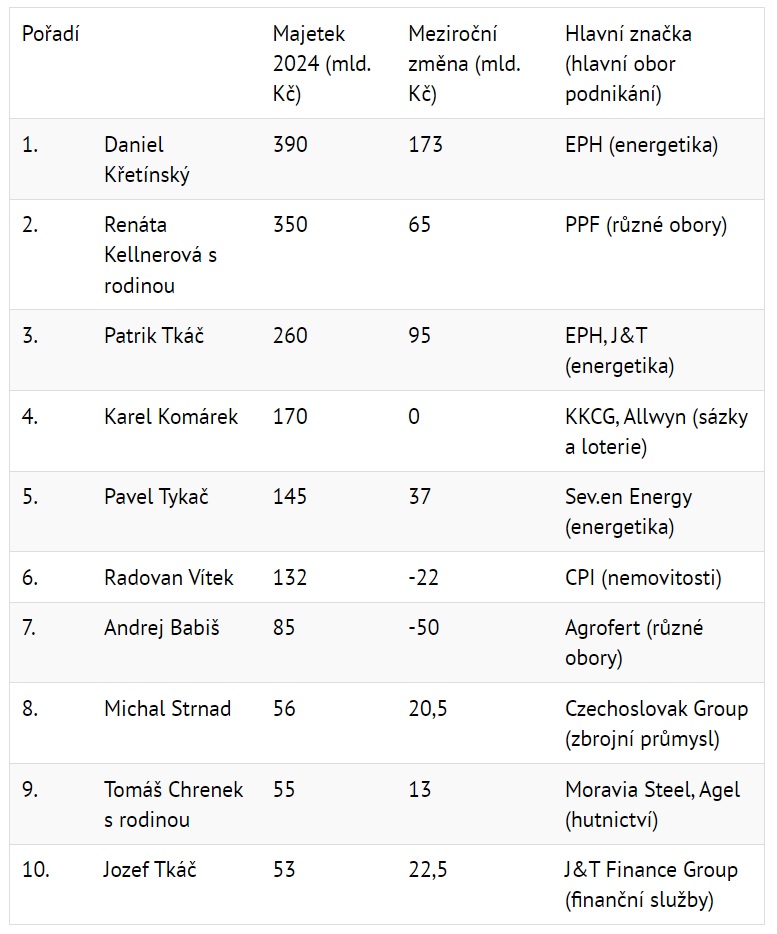Select the Hlavní značka column header
The height and width of the screenshot is (934, 777).
click(629, 64)
